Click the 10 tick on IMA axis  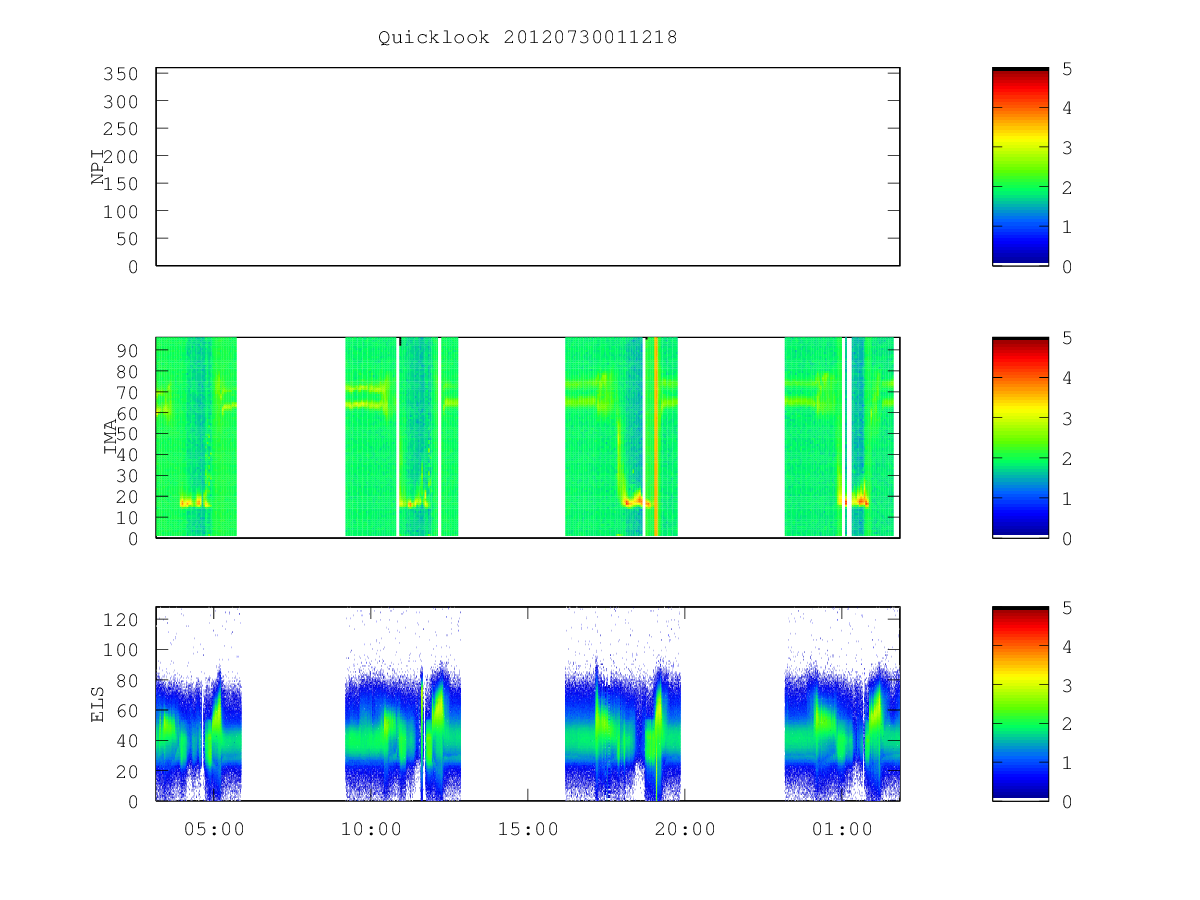128,517
